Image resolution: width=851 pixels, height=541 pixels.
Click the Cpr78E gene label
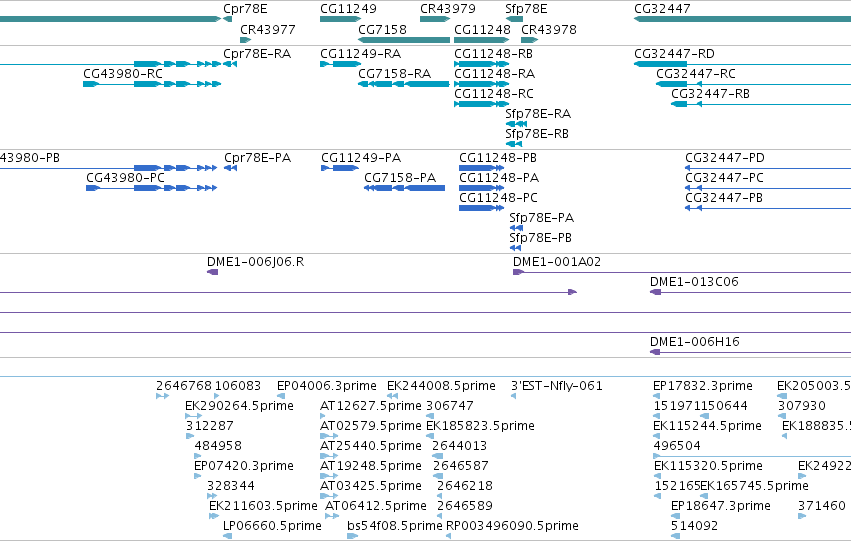[x=245, y=9]
